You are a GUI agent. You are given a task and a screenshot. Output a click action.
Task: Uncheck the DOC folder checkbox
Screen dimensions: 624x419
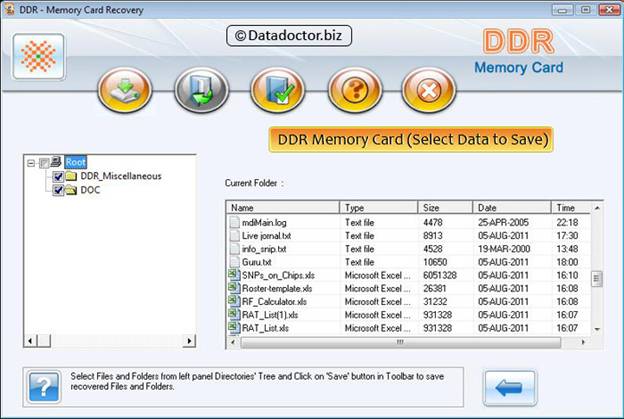[58, 190]
